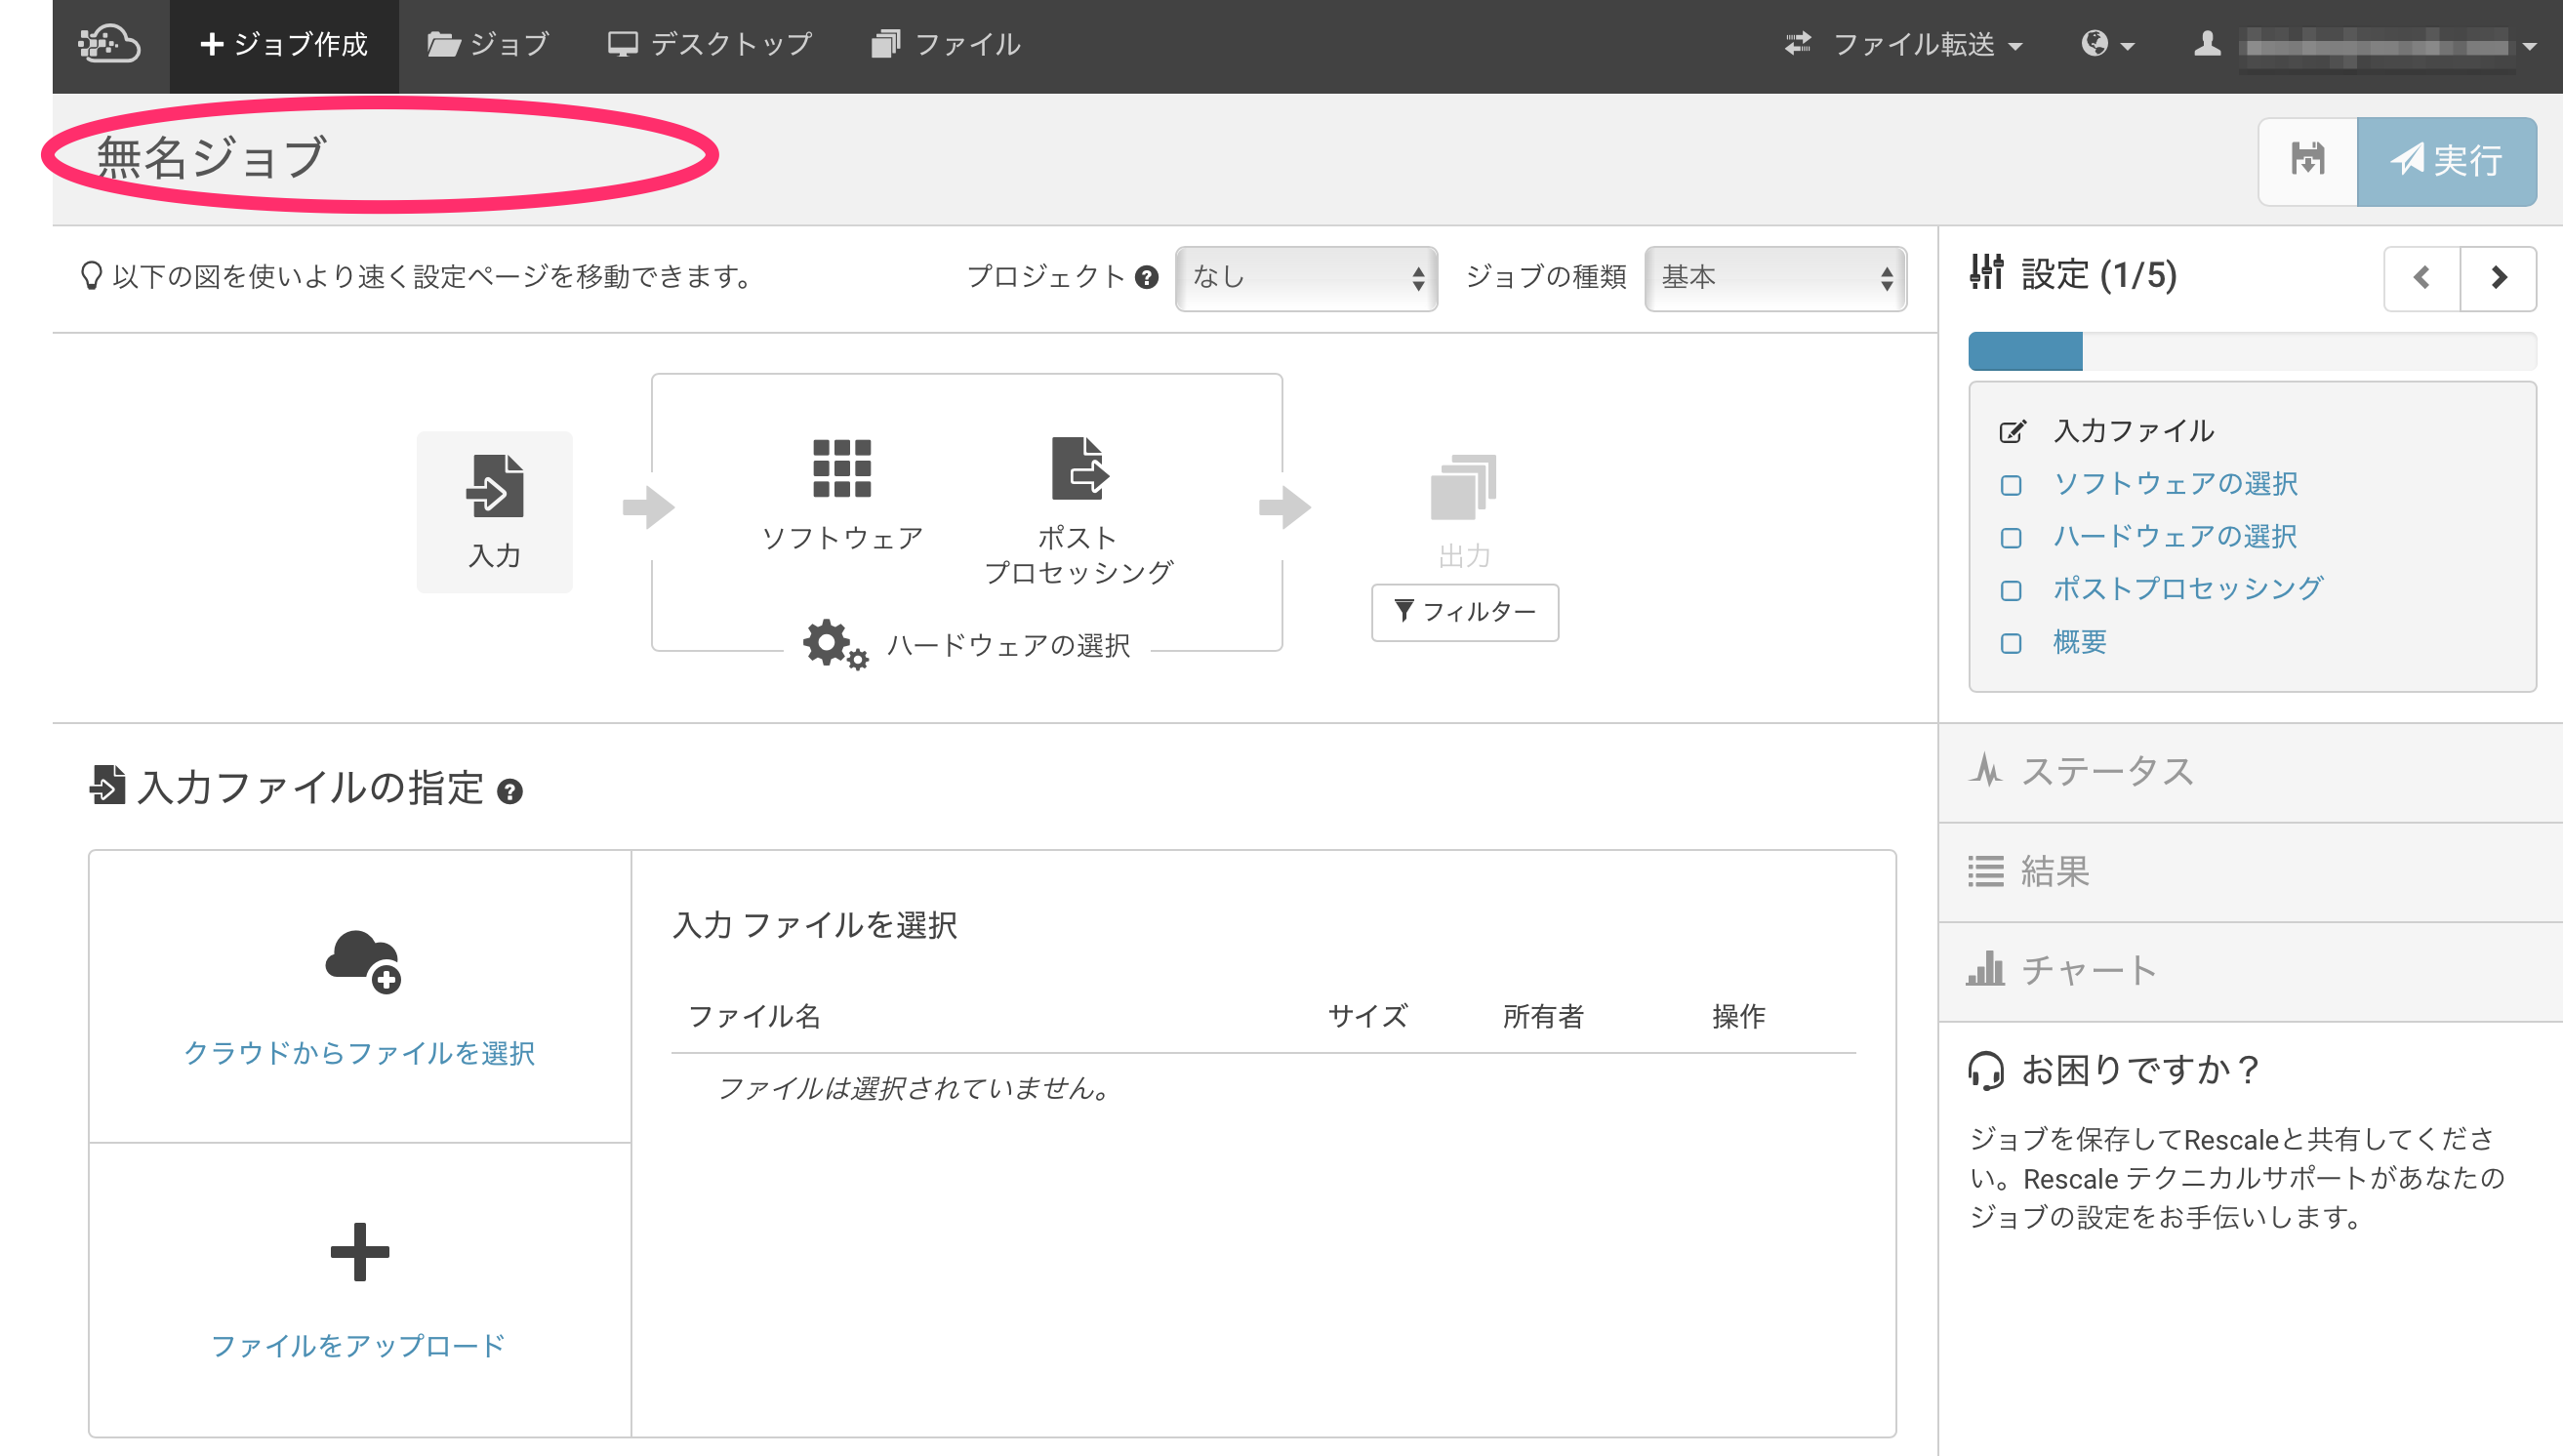Select the ソフトウェア grid icon
The width and height of the screenshot is (2563, 1456).
coord(841,468)
